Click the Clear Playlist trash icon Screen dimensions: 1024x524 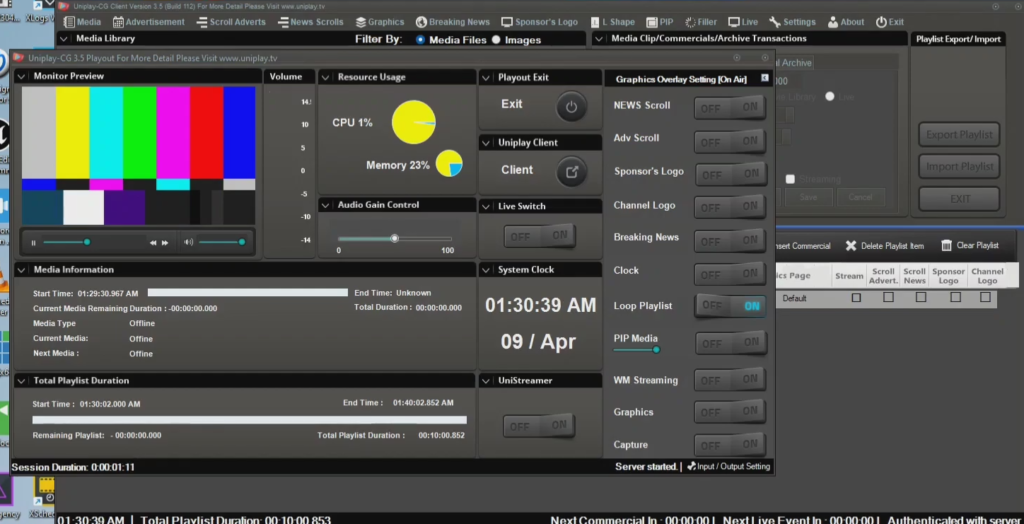pyautogui.click(x=946, y=246)
